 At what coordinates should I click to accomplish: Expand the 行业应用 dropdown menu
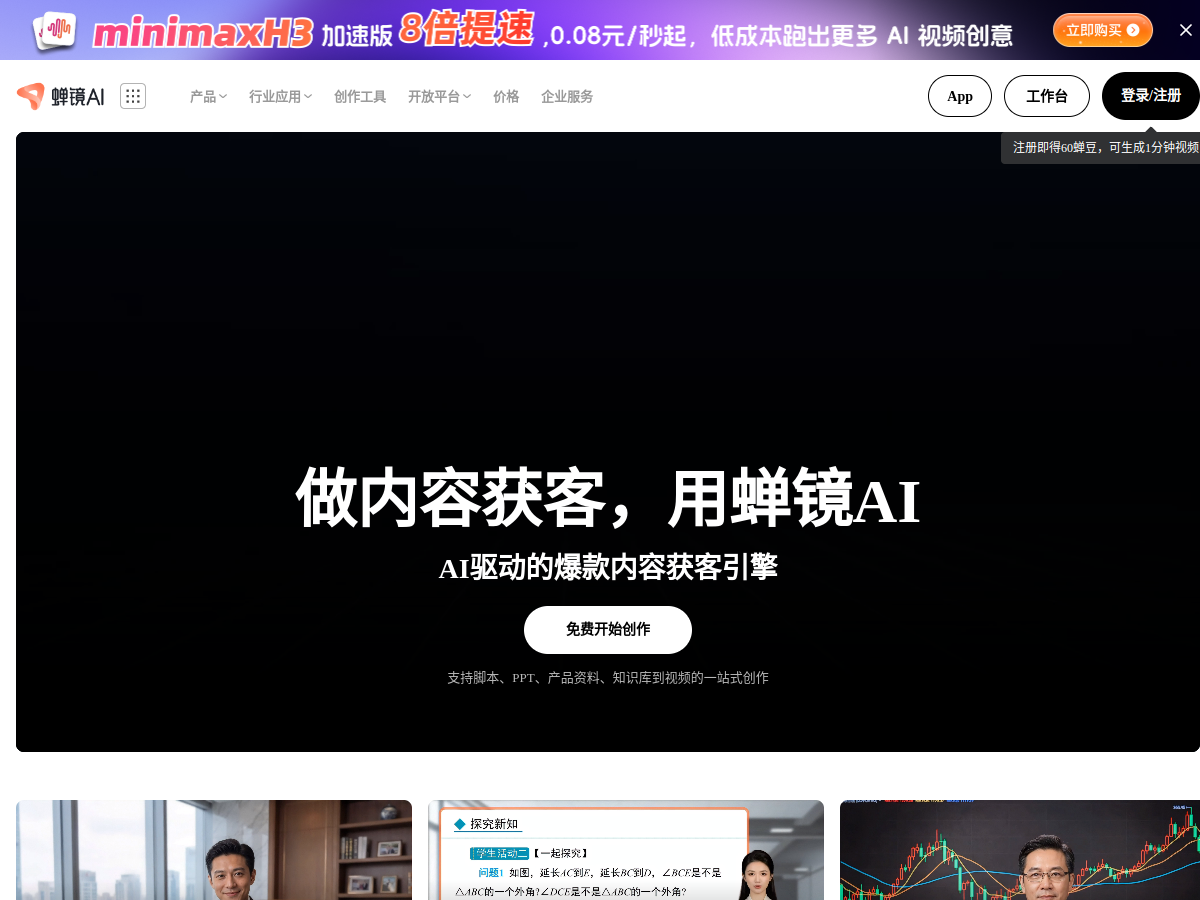pyautogui.click(x=280, y=96)
